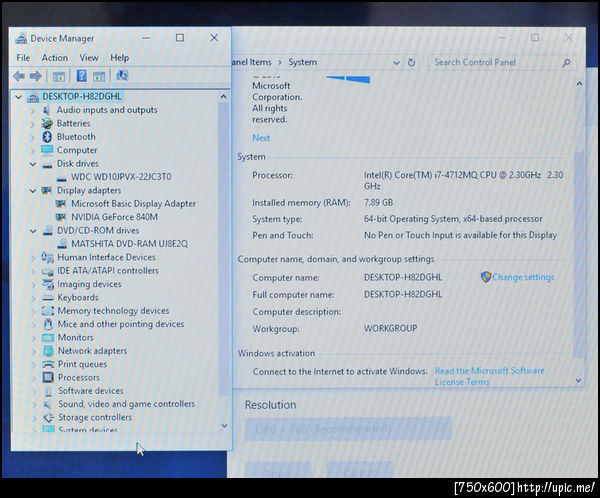Click the WDC WD10JPVX disk drive icon
The image size is (600, 498).
[61, 178]
